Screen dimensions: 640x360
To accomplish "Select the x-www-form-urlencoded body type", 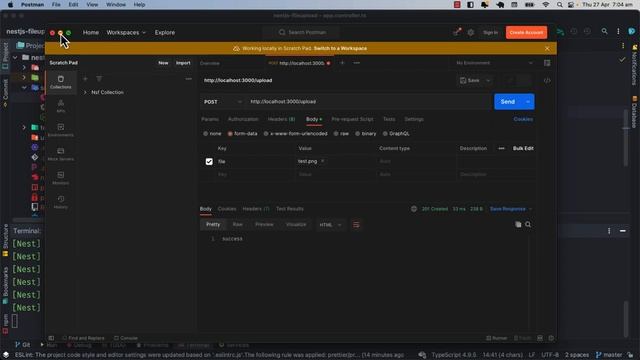I will 296,133.
